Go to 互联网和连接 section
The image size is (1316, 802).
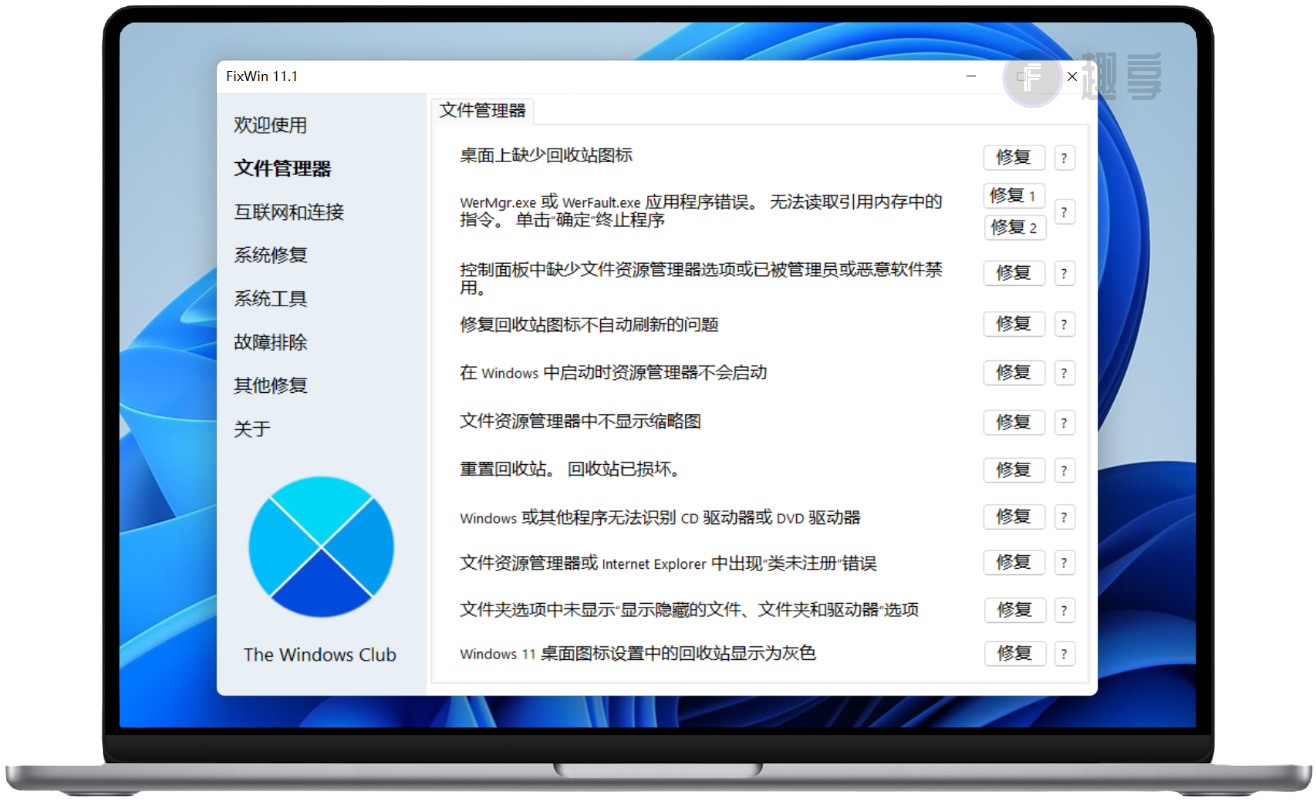[x=289, y=212]
